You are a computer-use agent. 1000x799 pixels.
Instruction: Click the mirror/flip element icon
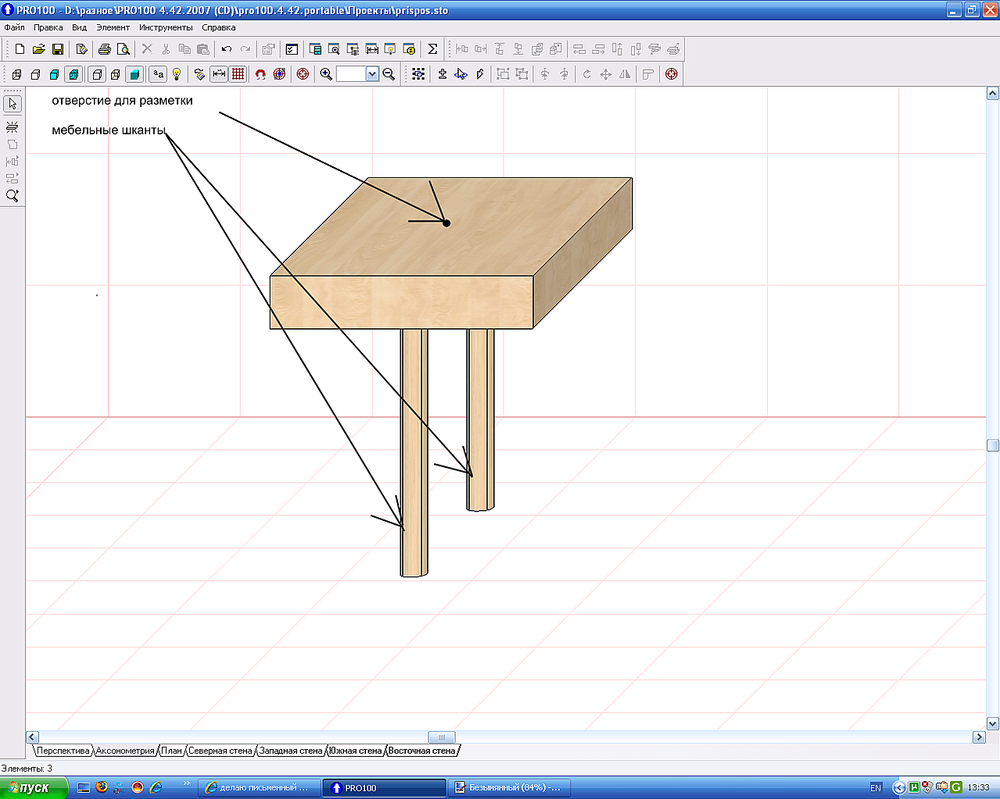coord(623,73)
